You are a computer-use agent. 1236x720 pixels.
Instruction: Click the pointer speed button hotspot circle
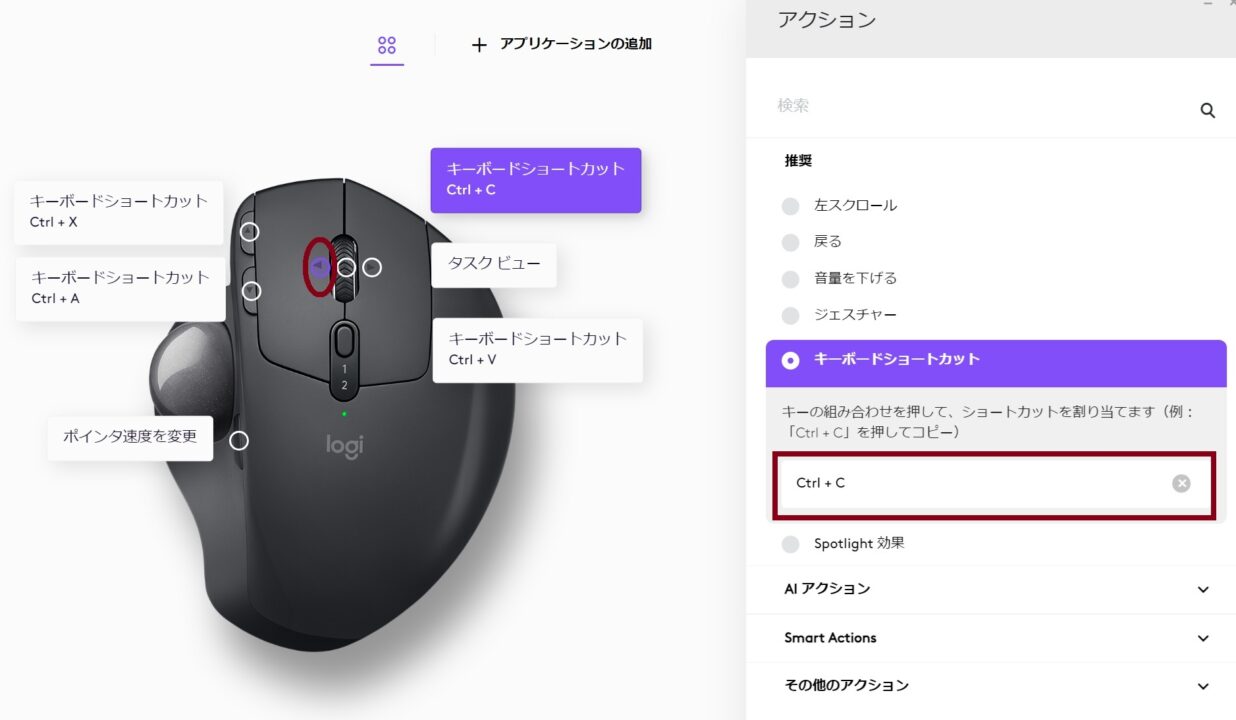pos(239,440)
